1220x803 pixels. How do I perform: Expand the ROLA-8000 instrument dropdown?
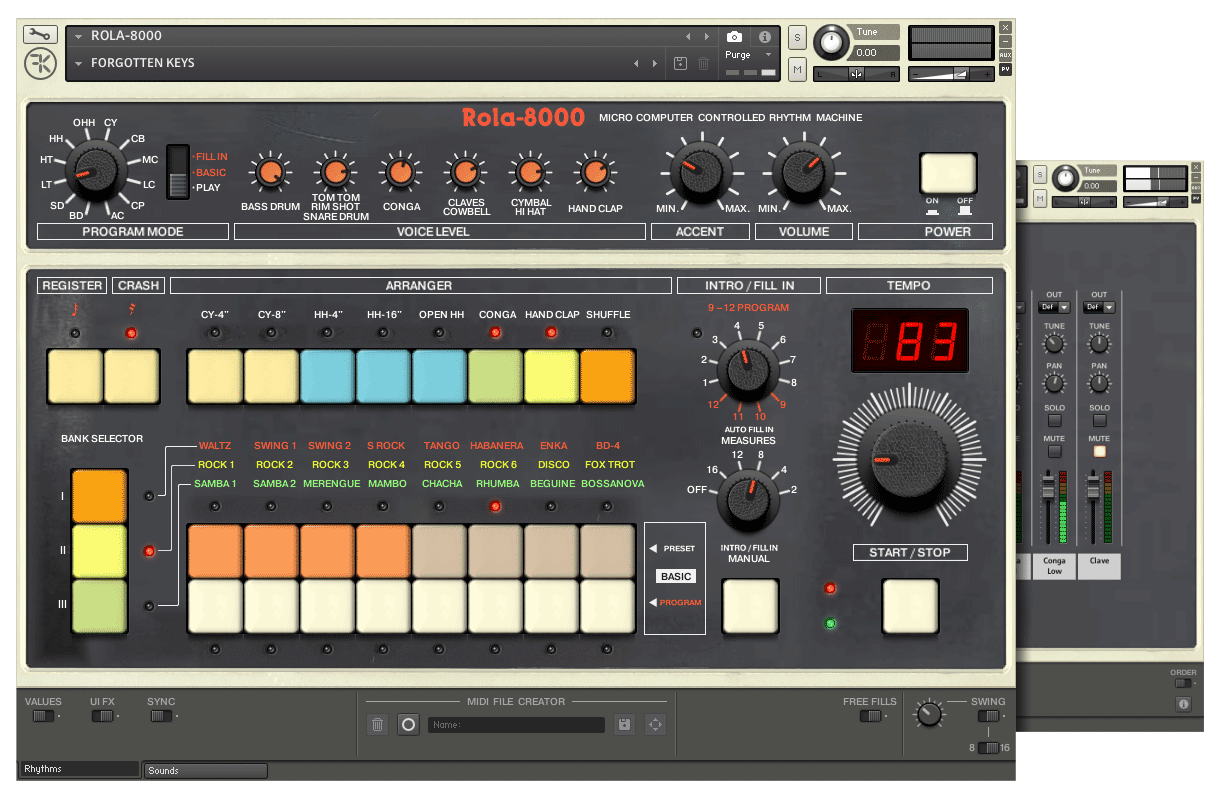click(79, 37)
